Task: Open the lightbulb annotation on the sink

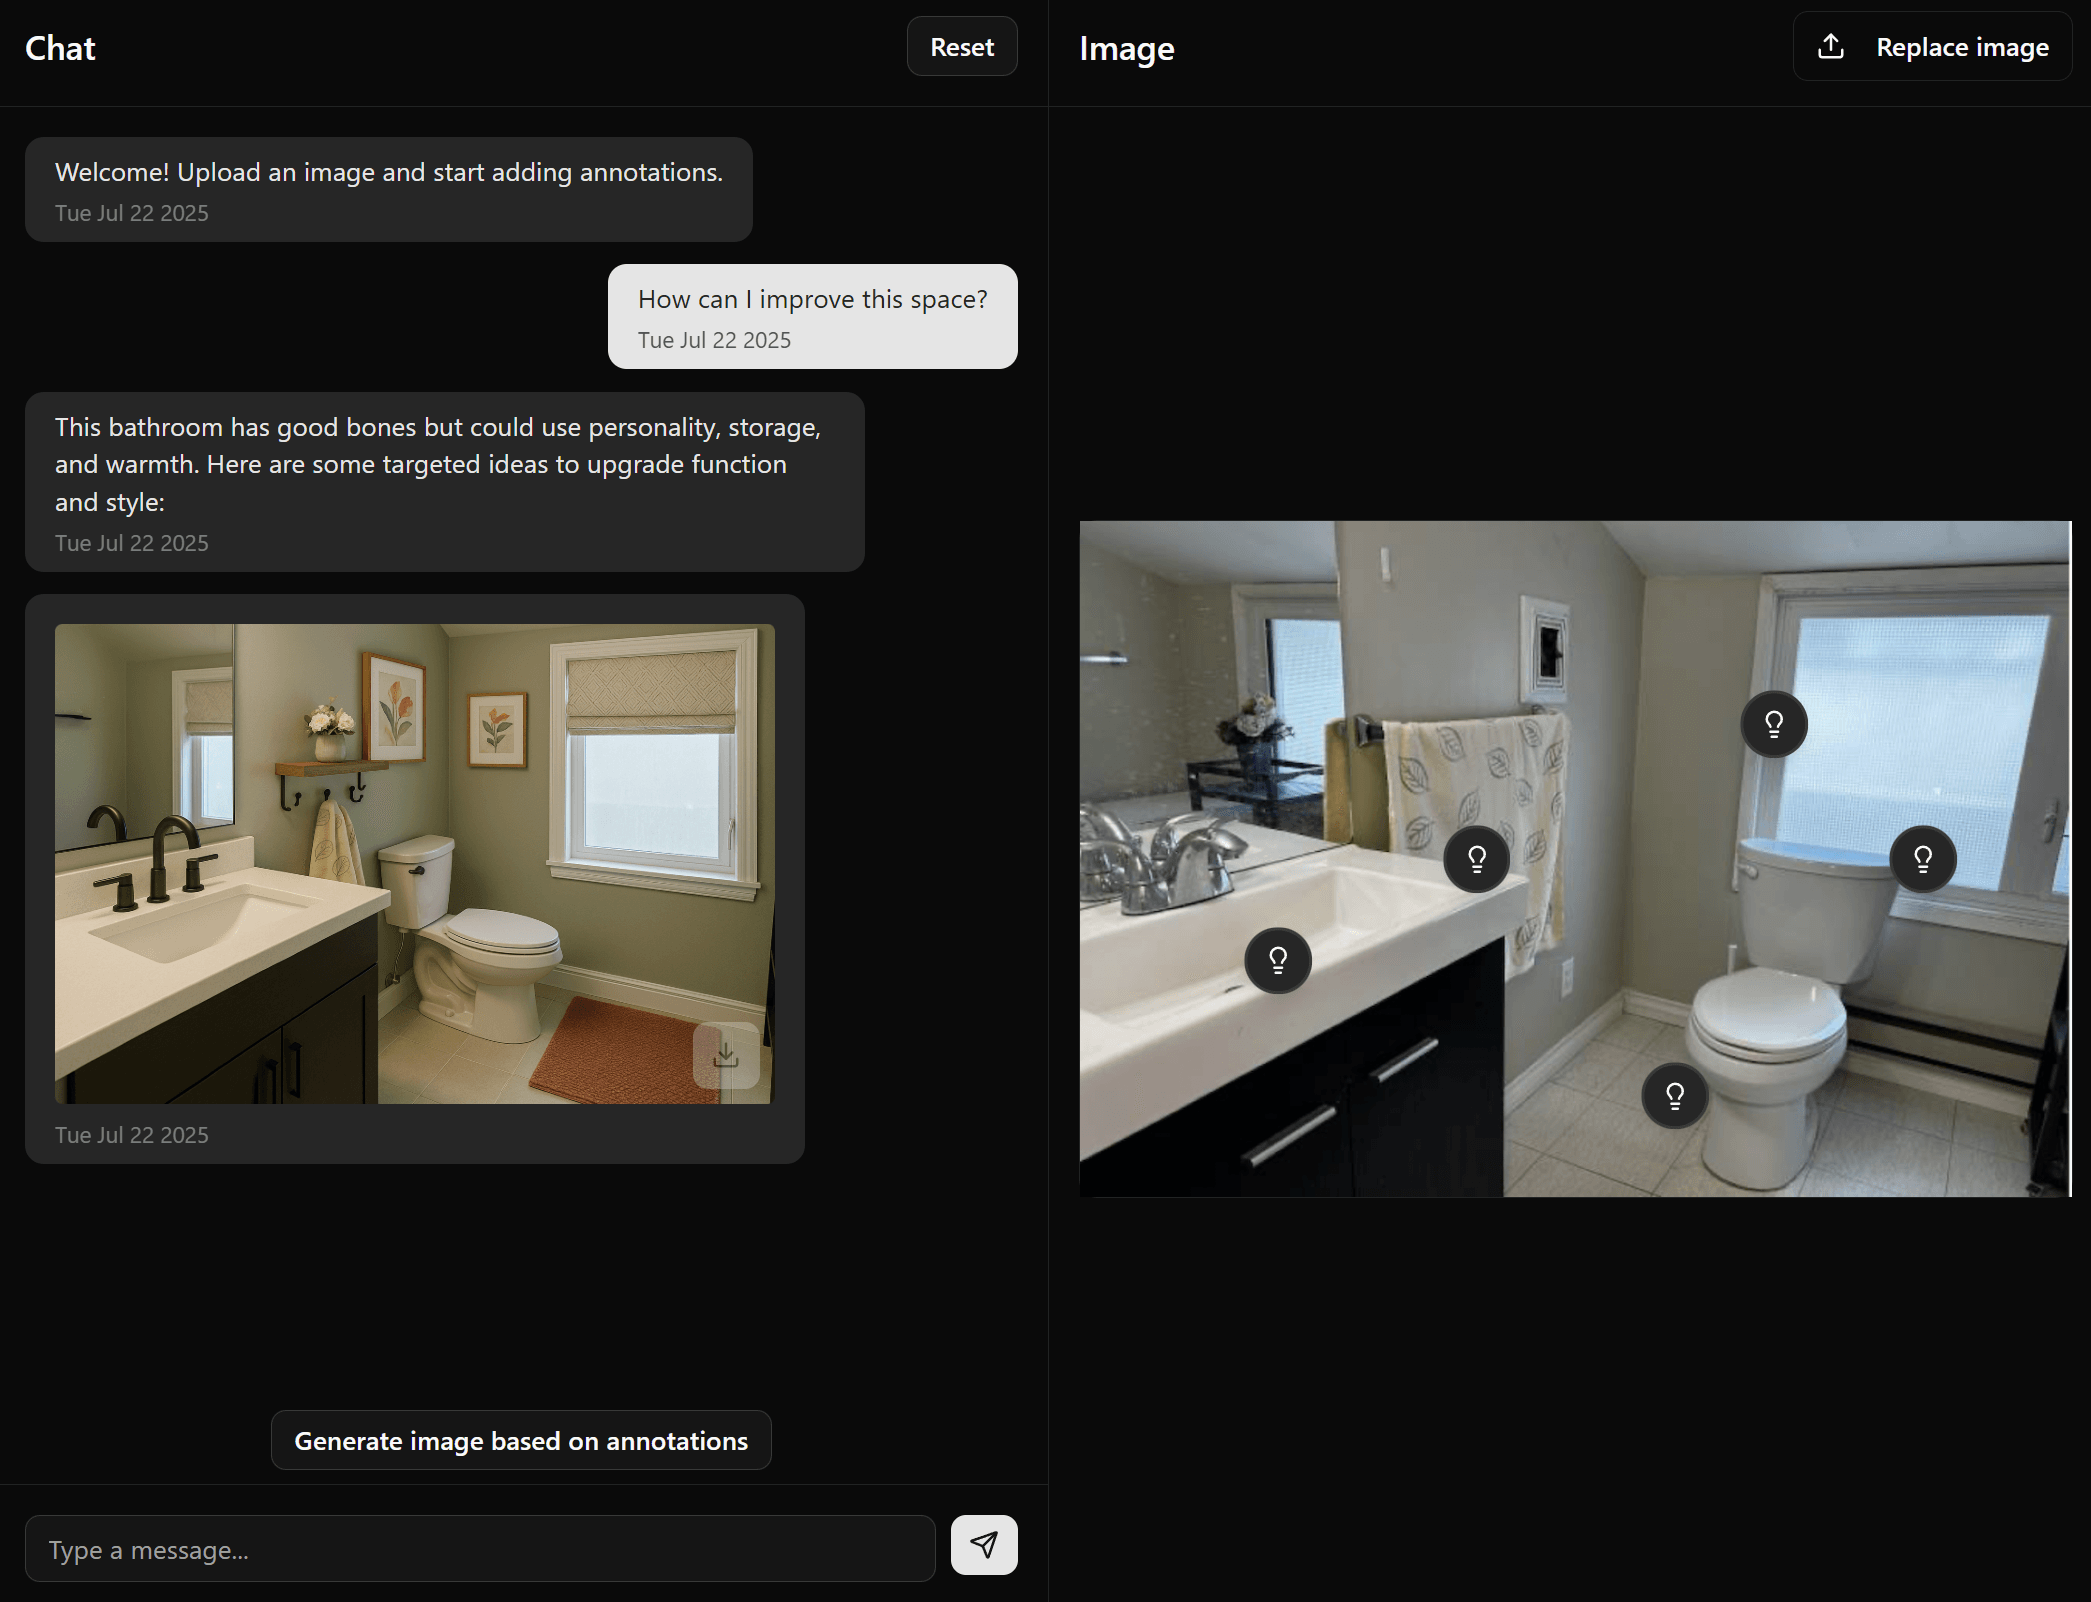Action: click(1278, 961)
